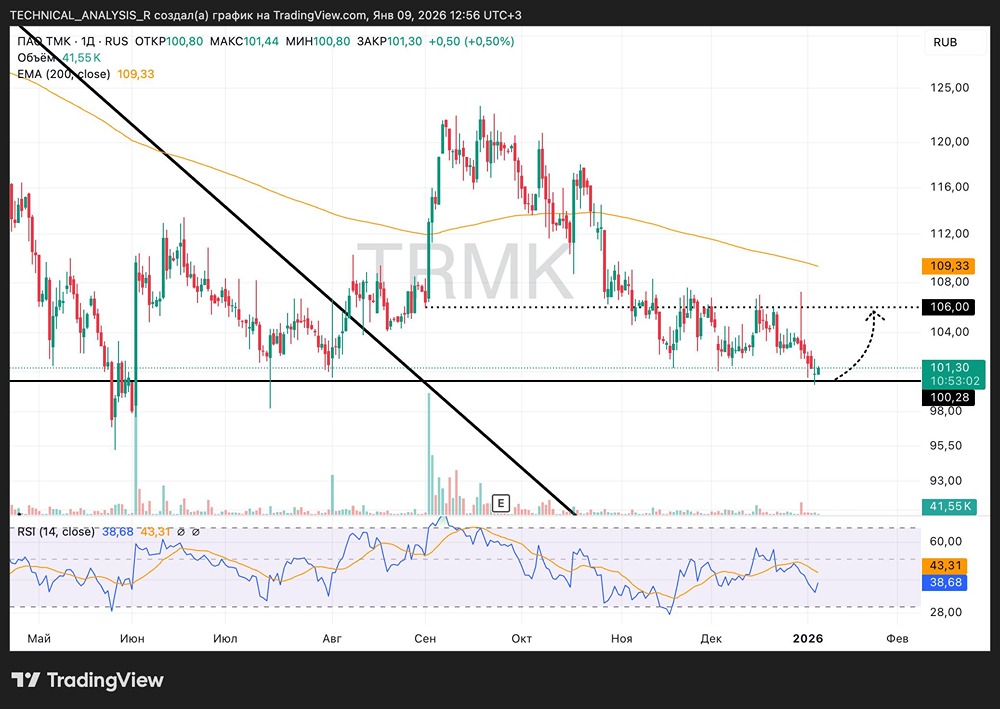Click the 2026 label on time axis
The height and width of the screenshot is (709, 1000).
(808, 638)
